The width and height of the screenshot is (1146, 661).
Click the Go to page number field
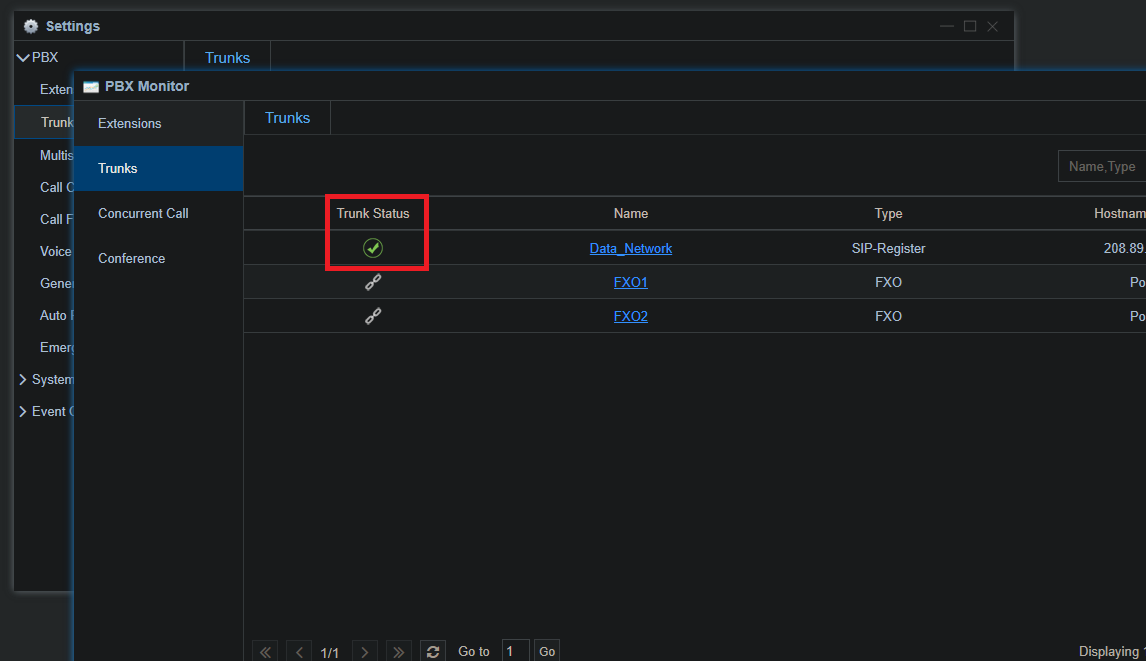click(515, 651)
